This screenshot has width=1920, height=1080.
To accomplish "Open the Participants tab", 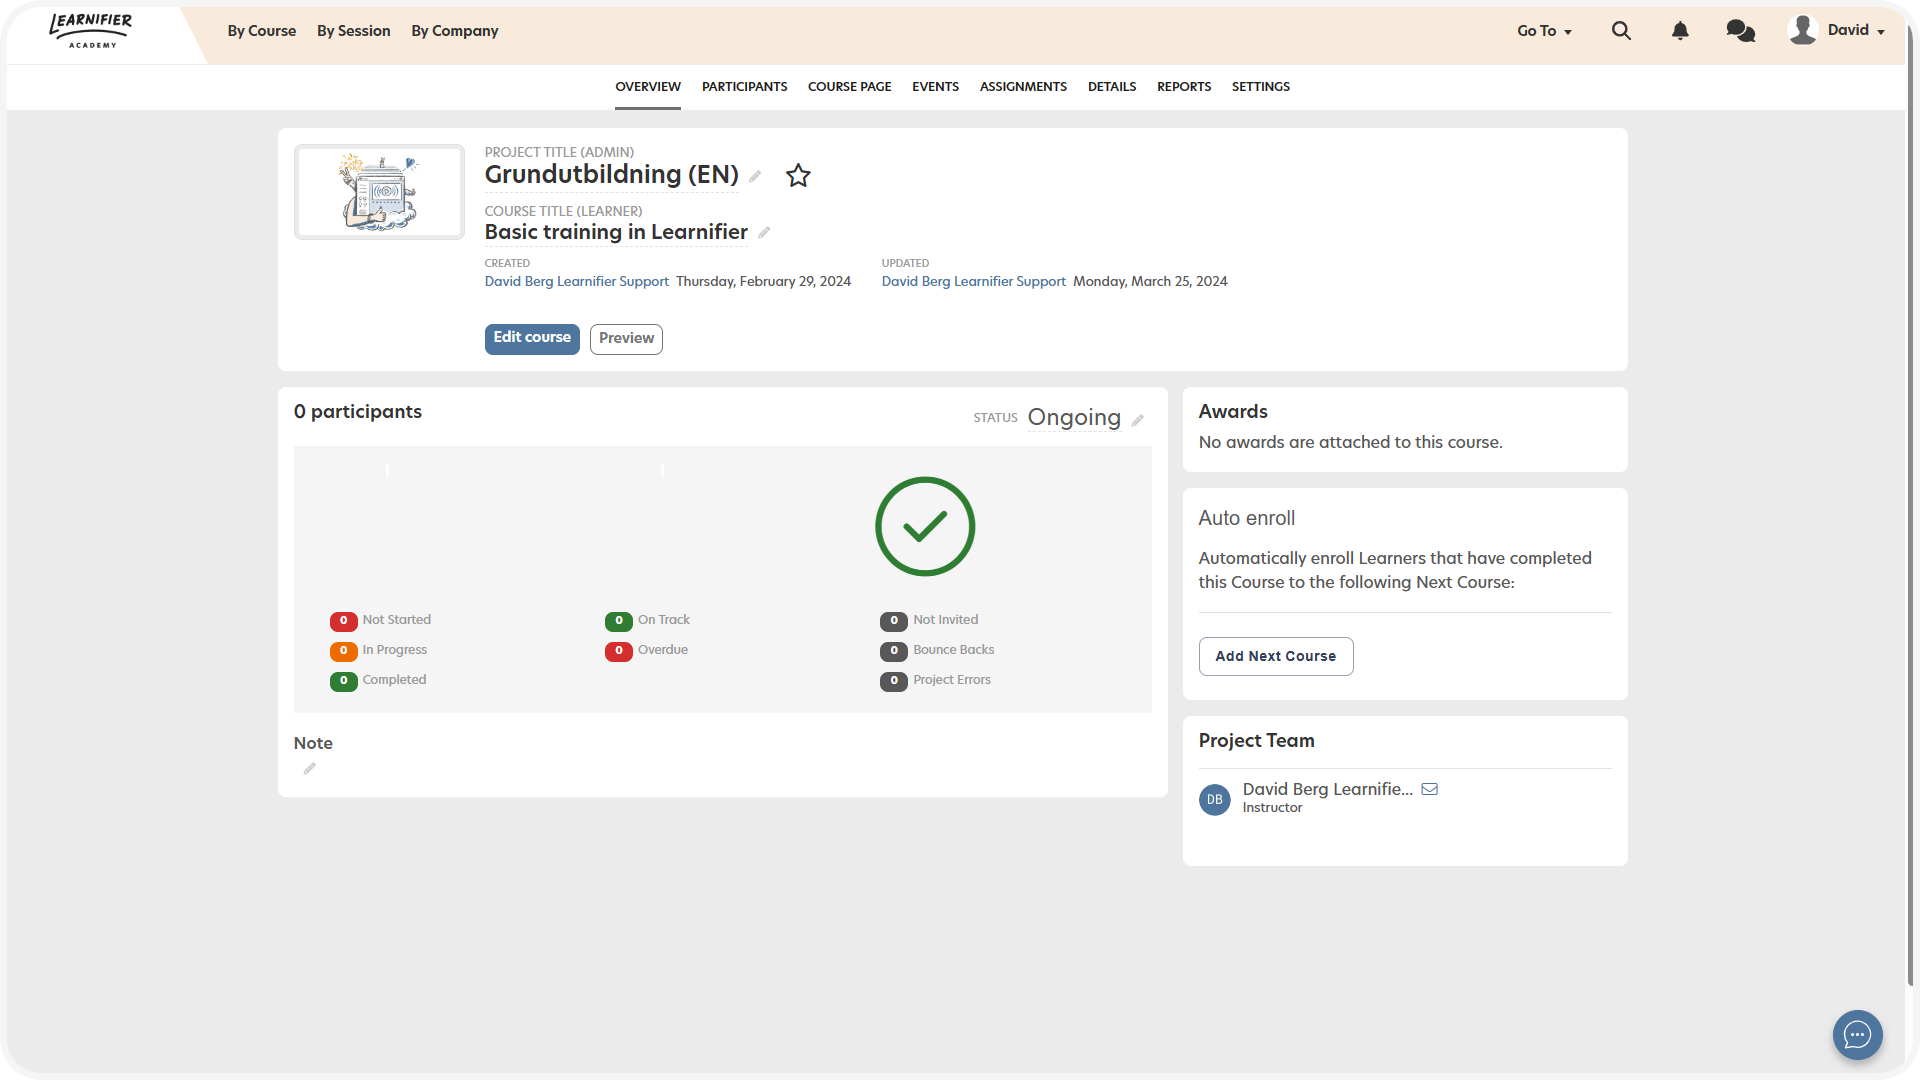I will [744, 87].
